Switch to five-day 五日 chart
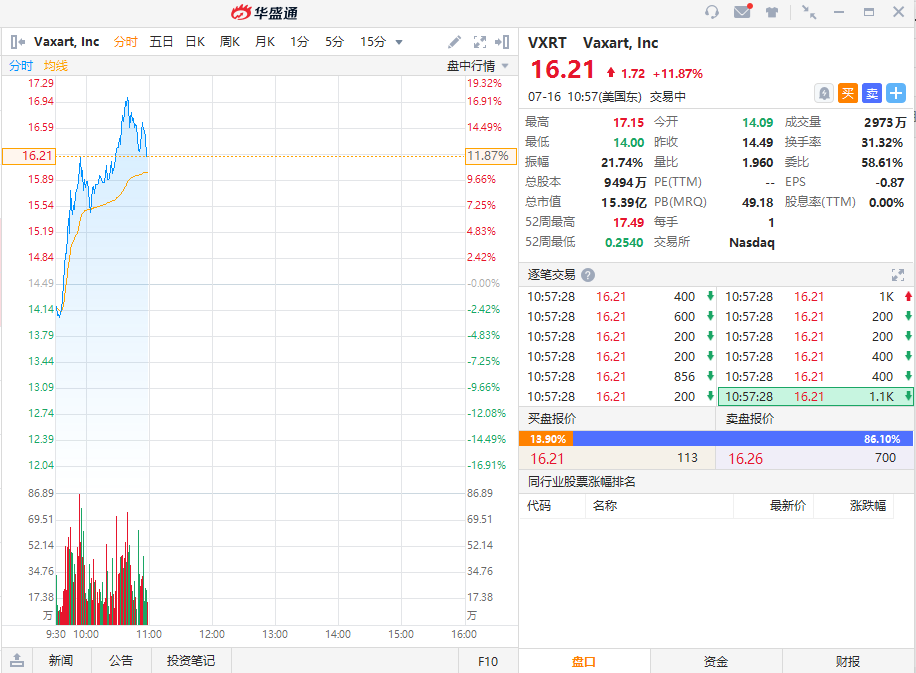 [x=161, y=42]
